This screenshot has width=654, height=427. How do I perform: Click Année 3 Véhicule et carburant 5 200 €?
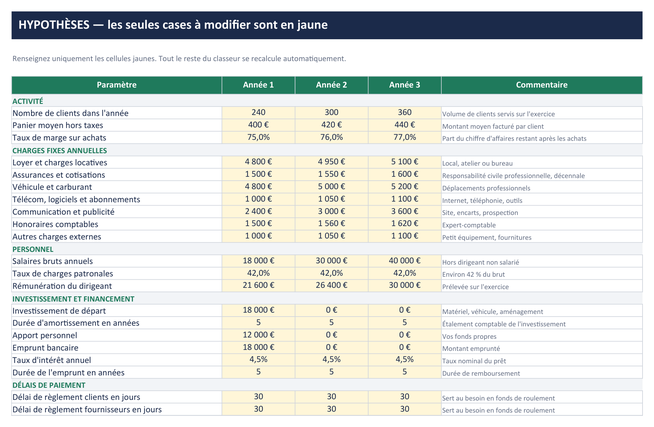404,187
